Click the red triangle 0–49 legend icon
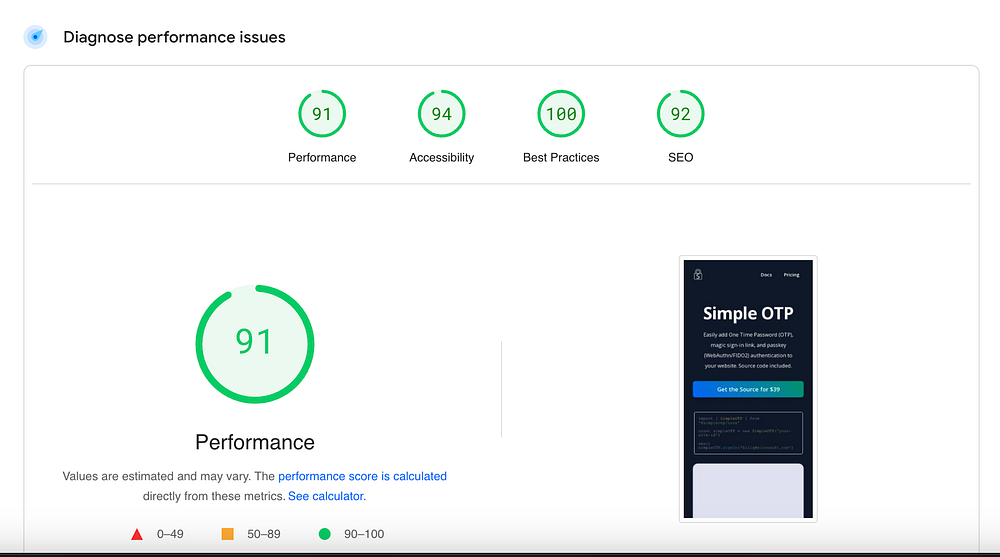This screenshot has width=1000, height=557. (137, 534)
